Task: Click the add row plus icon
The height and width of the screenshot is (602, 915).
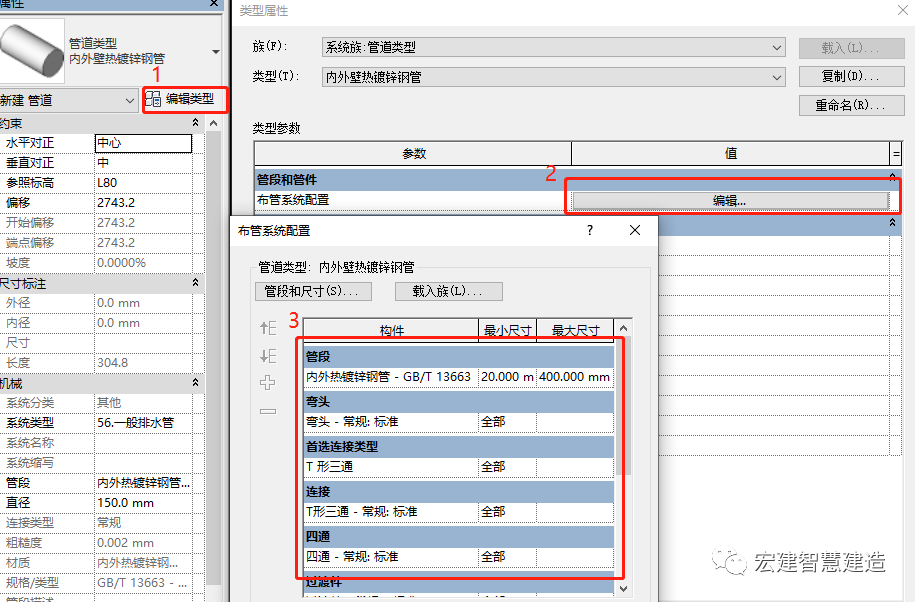Action: click(268, 383)
